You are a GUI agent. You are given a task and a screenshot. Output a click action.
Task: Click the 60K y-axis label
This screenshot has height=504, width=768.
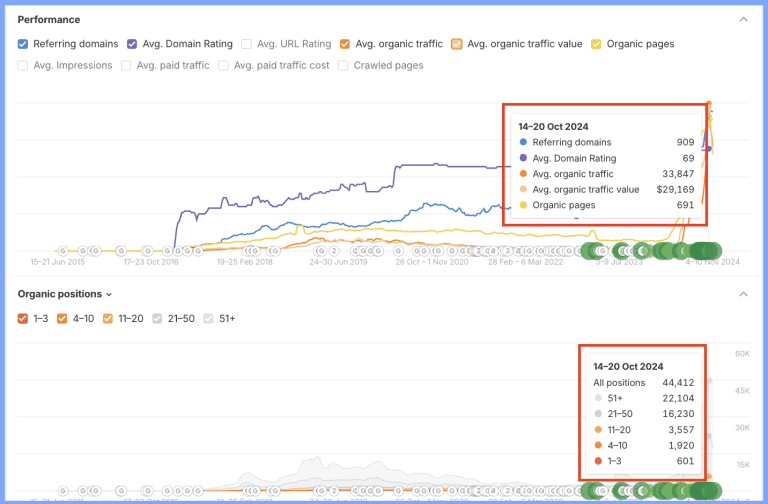click(742, 354)
